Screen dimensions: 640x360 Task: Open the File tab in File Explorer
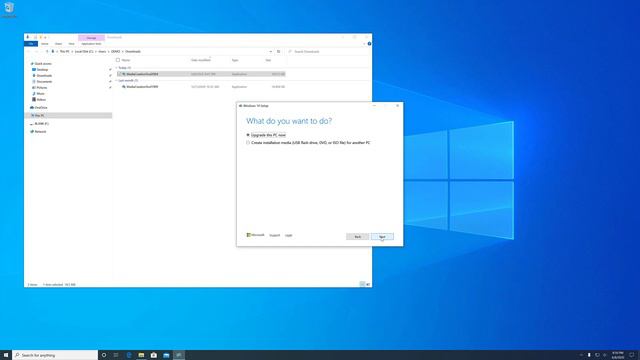31,44
